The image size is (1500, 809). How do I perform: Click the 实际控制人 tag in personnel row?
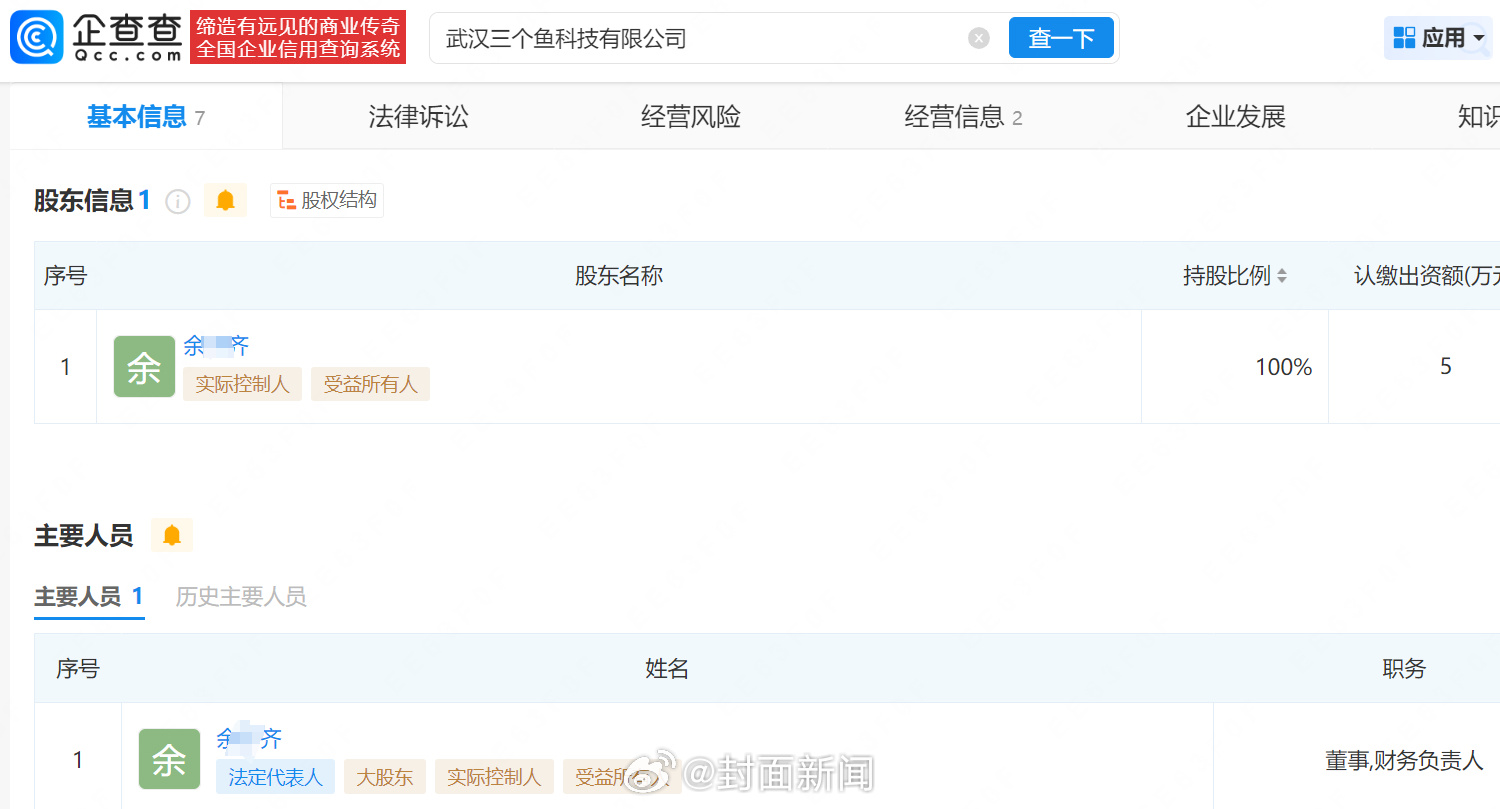click(494, 777)
